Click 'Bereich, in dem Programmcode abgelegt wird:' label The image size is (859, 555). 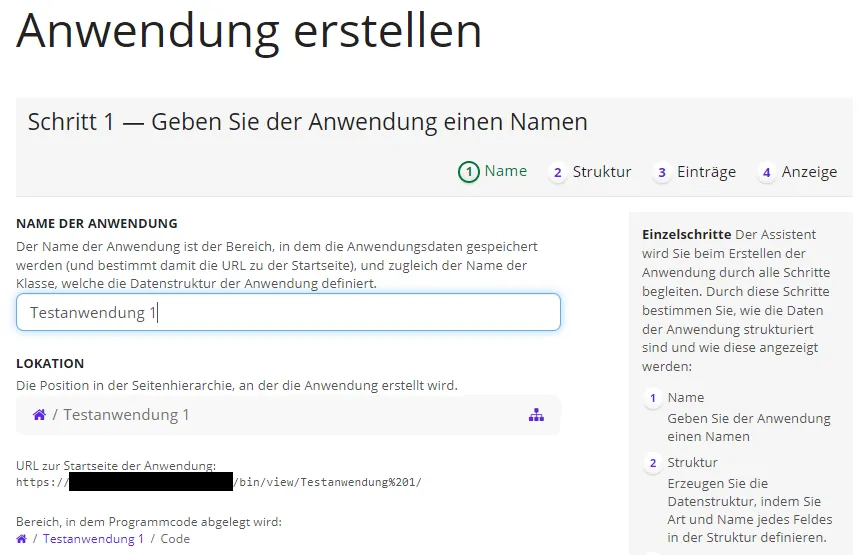click(148, 522)
